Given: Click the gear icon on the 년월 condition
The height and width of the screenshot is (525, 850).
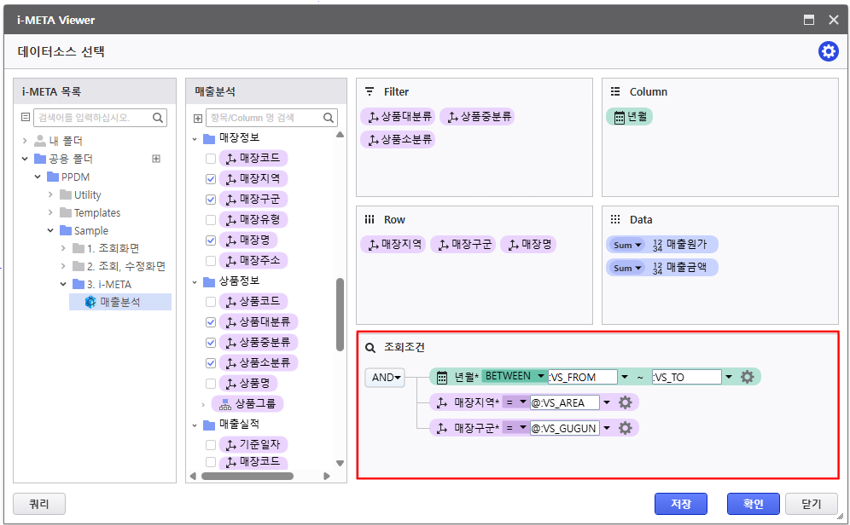Looking at the screenshot, I should (748, 377).
